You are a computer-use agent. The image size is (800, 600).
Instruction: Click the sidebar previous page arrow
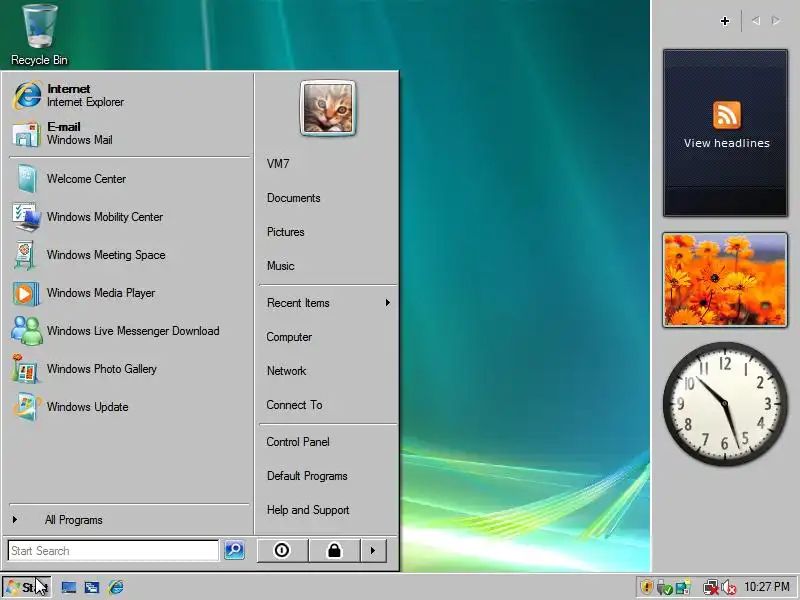coord(756,21)
